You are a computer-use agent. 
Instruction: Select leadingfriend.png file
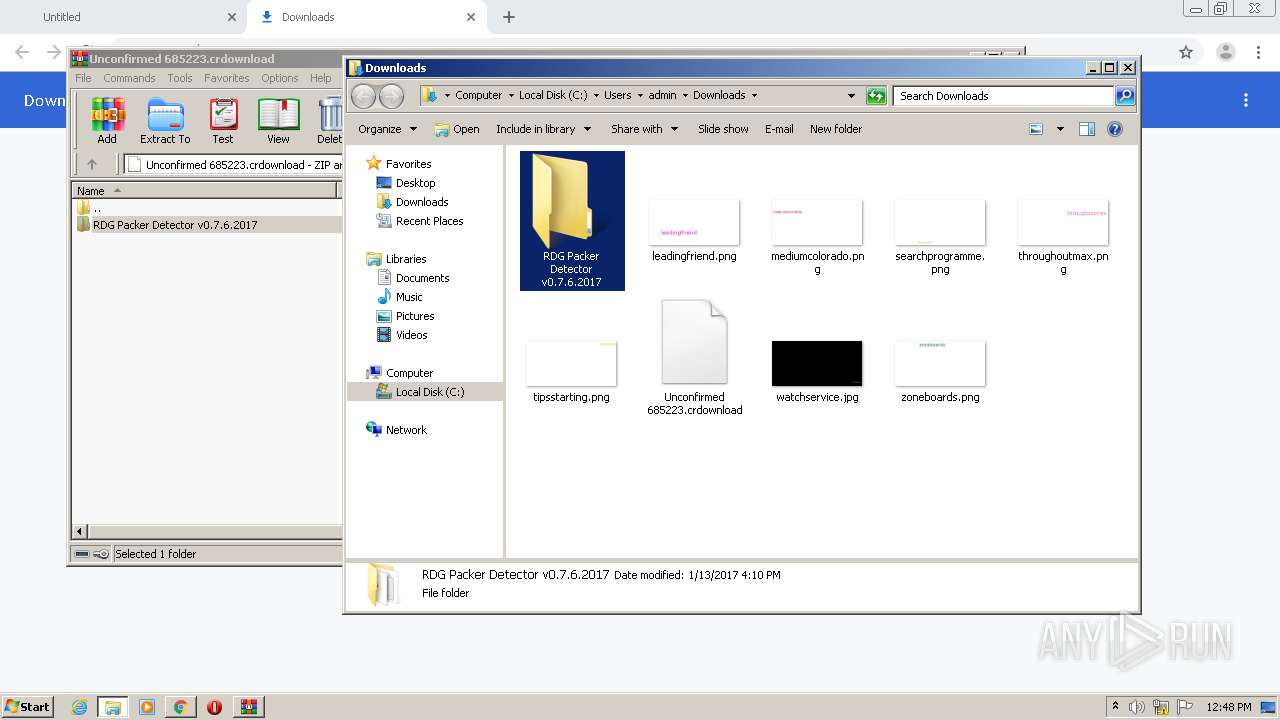tap(694, 231)
